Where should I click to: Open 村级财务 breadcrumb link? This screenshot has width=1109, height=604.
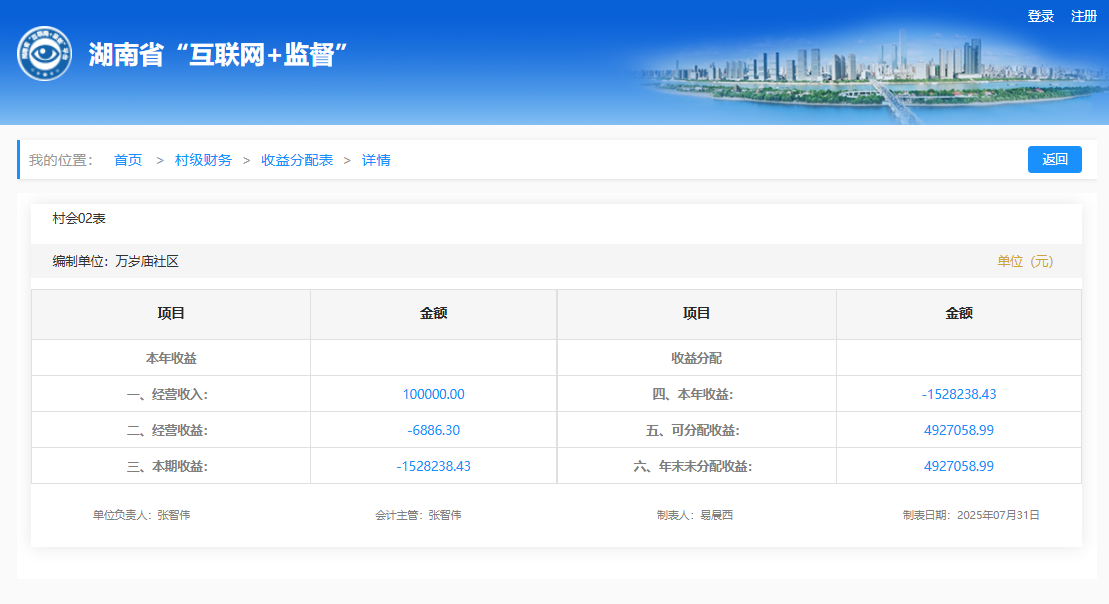pos(203,160)
